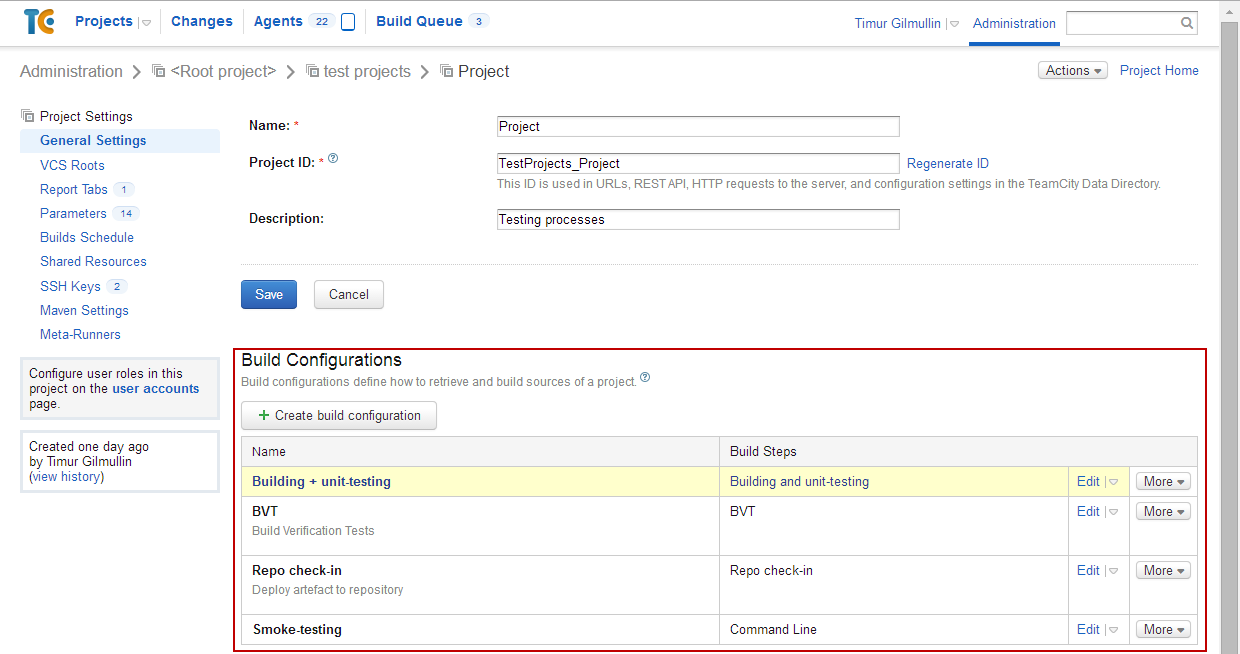The height and width of the screenshot is (654, 1240).
Task: Click the test projects breadcrumb icon
Action: pos(312,71)
